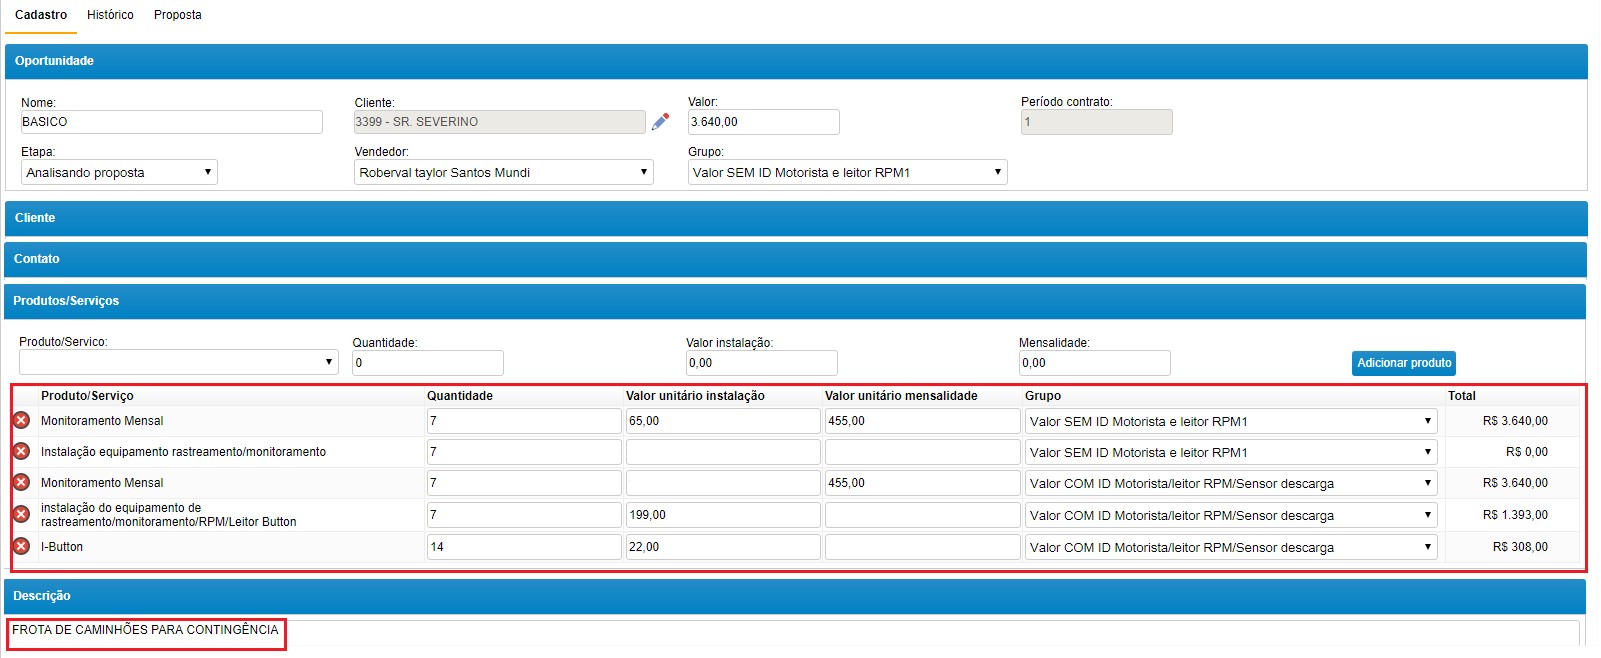This screenshot has width=1601, height=658.
Task: Open the Vendedor dropdown
Action: pyautogui.click(x=503, y=172)
